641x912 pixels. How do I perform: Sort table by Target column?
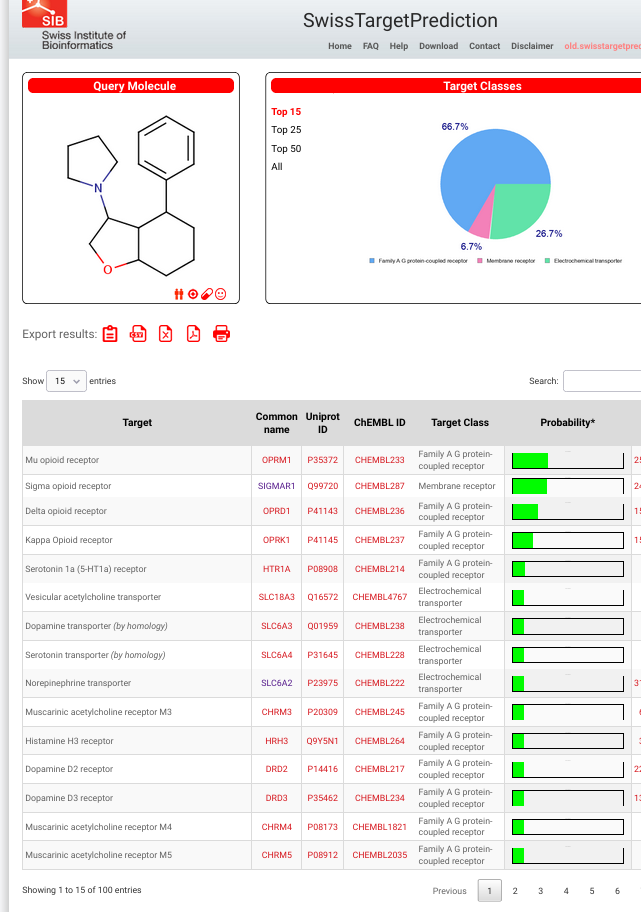click(137, 423)
